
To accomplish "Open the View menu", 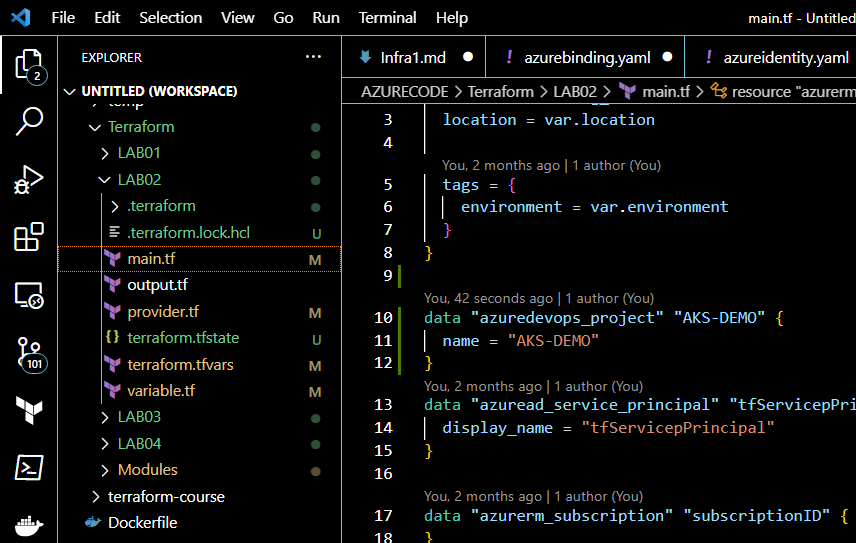I will 237,17.
